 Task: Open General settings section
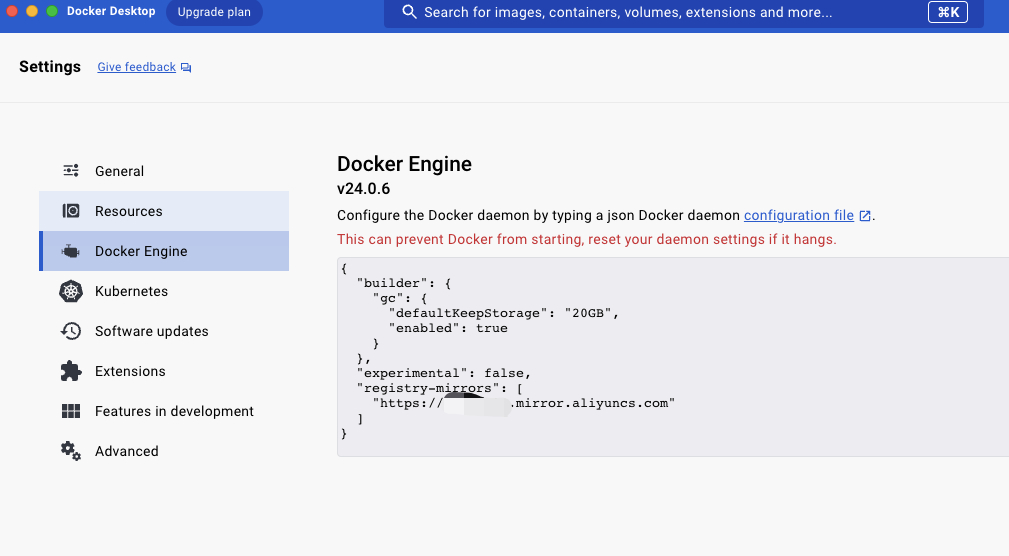coord(164,171)
